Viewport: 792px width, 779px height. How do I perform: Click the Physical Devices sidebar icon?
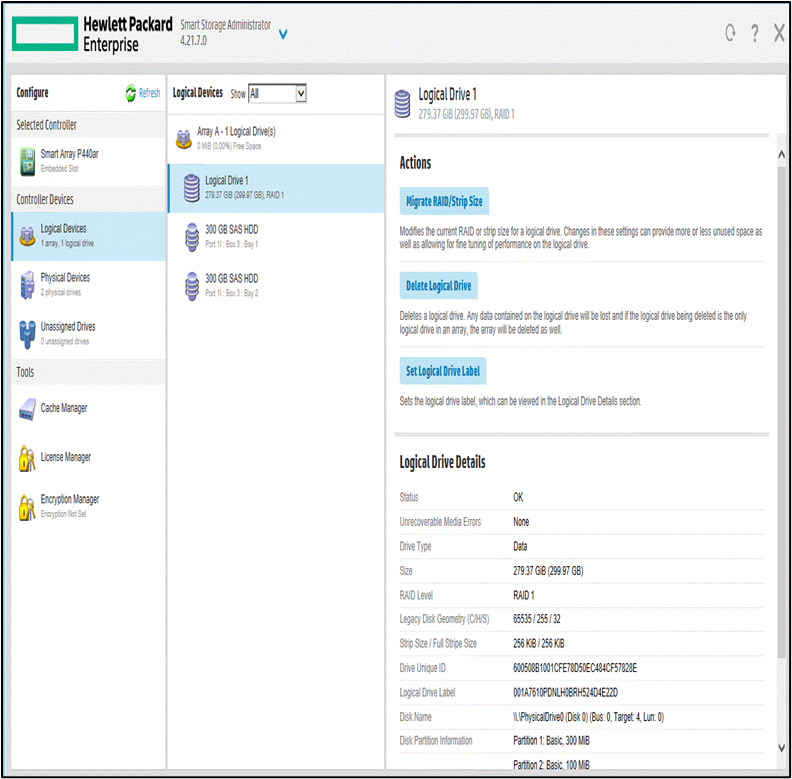tap(27, 285)
